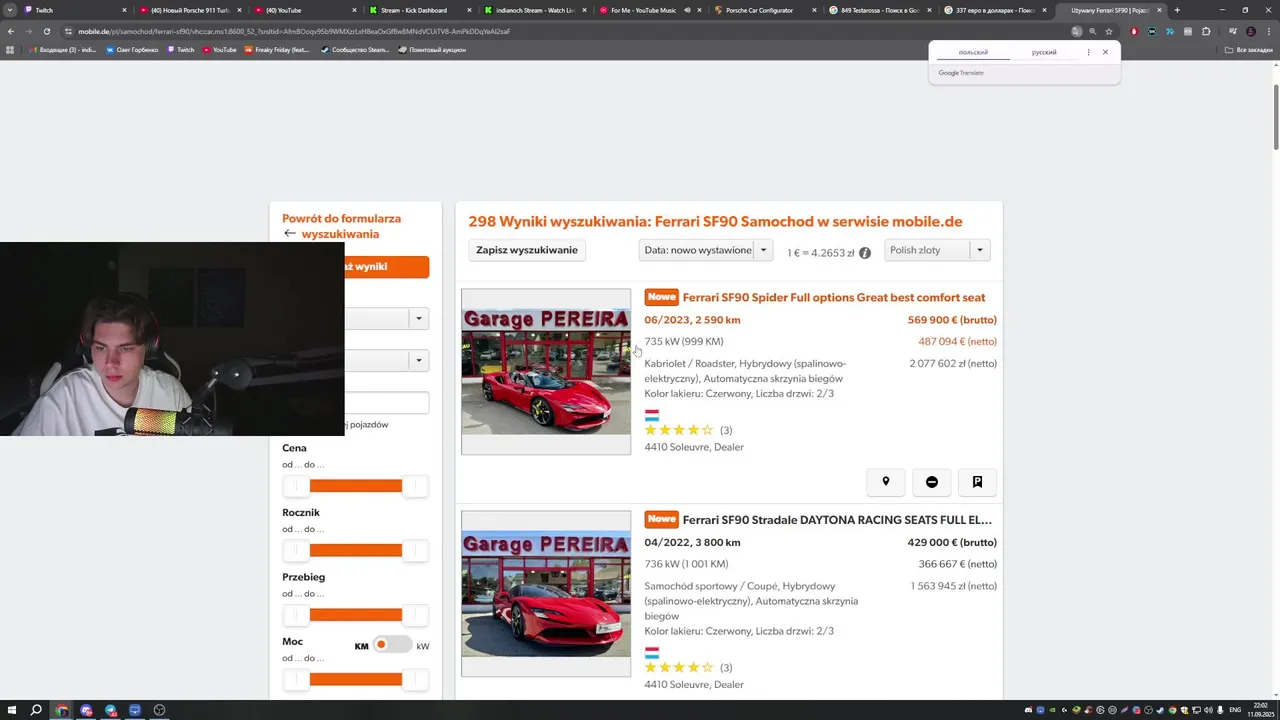Click the browser address bar URL
Screen dimensions: 1280x720
click(294, 31)
